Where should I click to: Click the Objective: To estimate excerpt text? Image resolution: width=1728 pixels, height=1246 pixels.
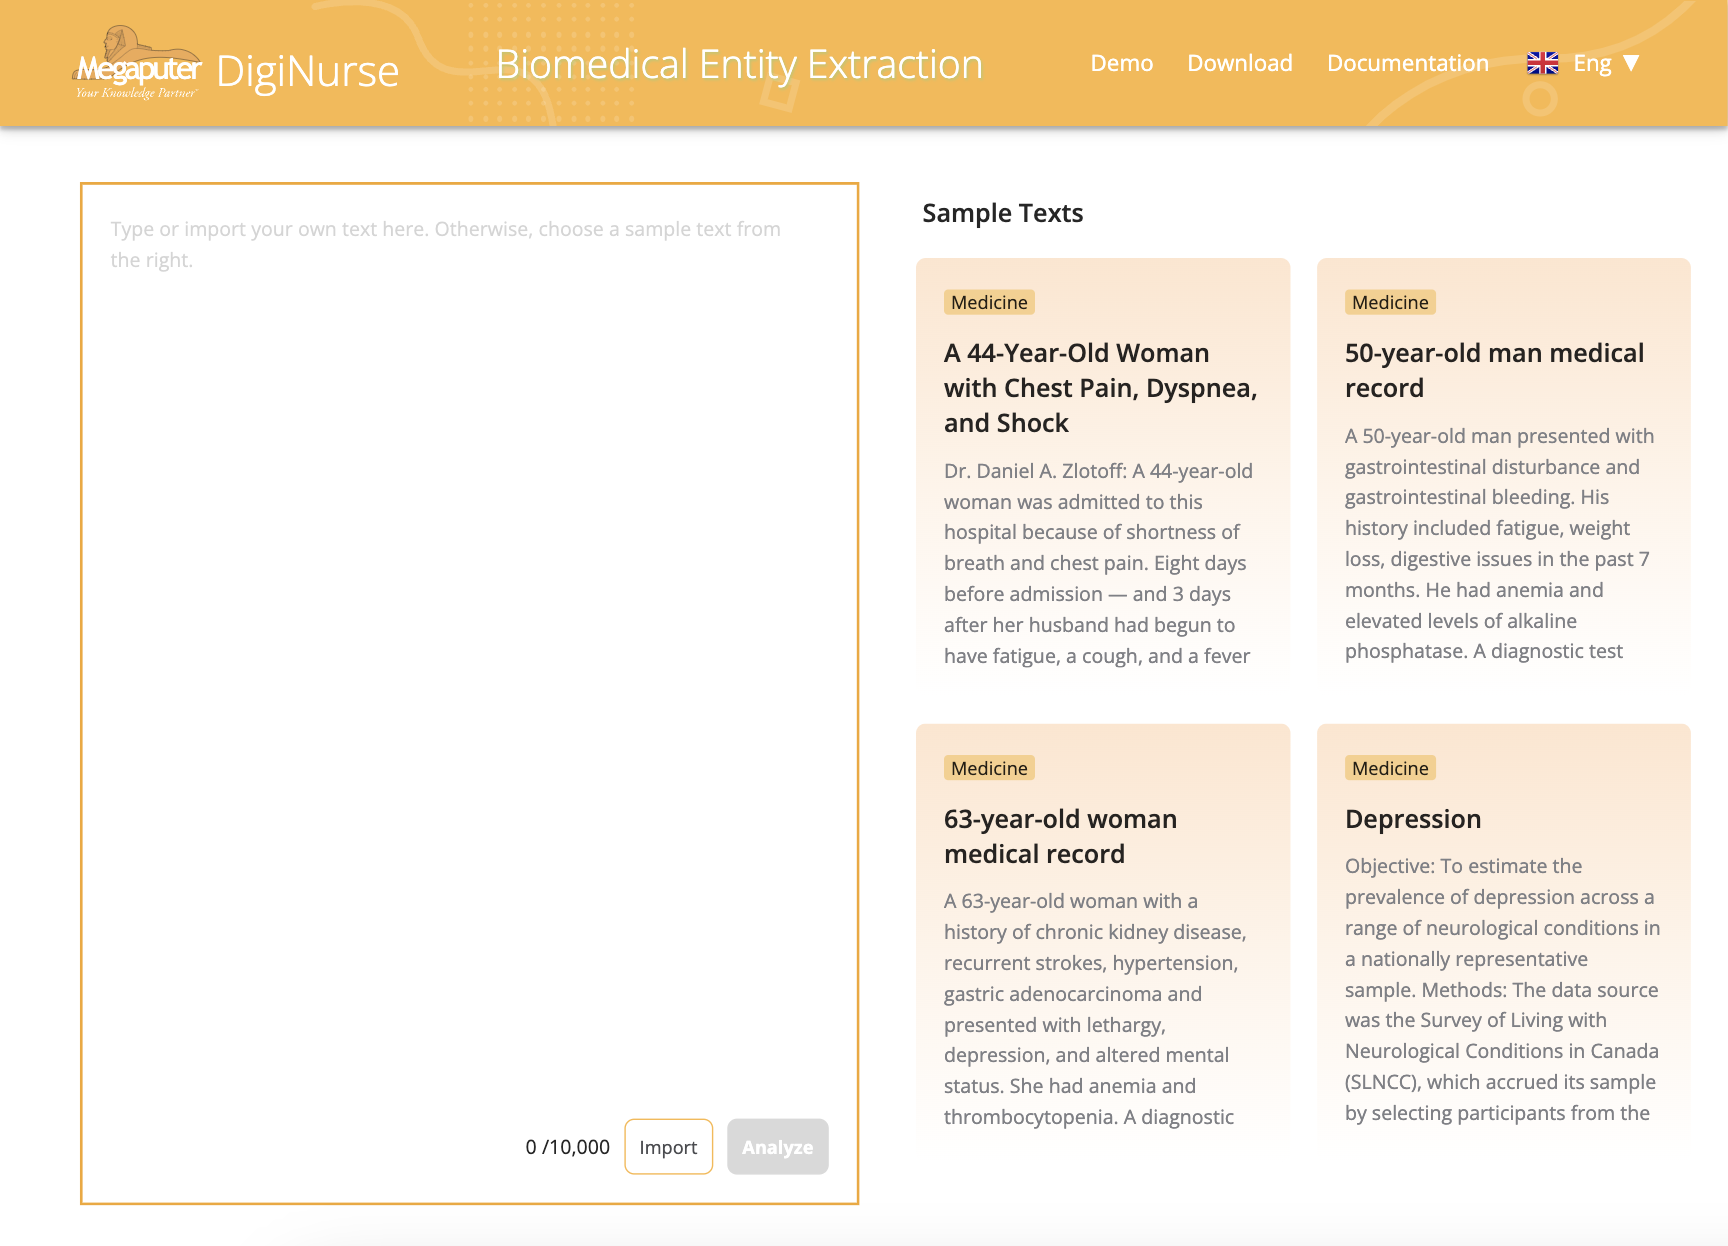[1502, 989]
